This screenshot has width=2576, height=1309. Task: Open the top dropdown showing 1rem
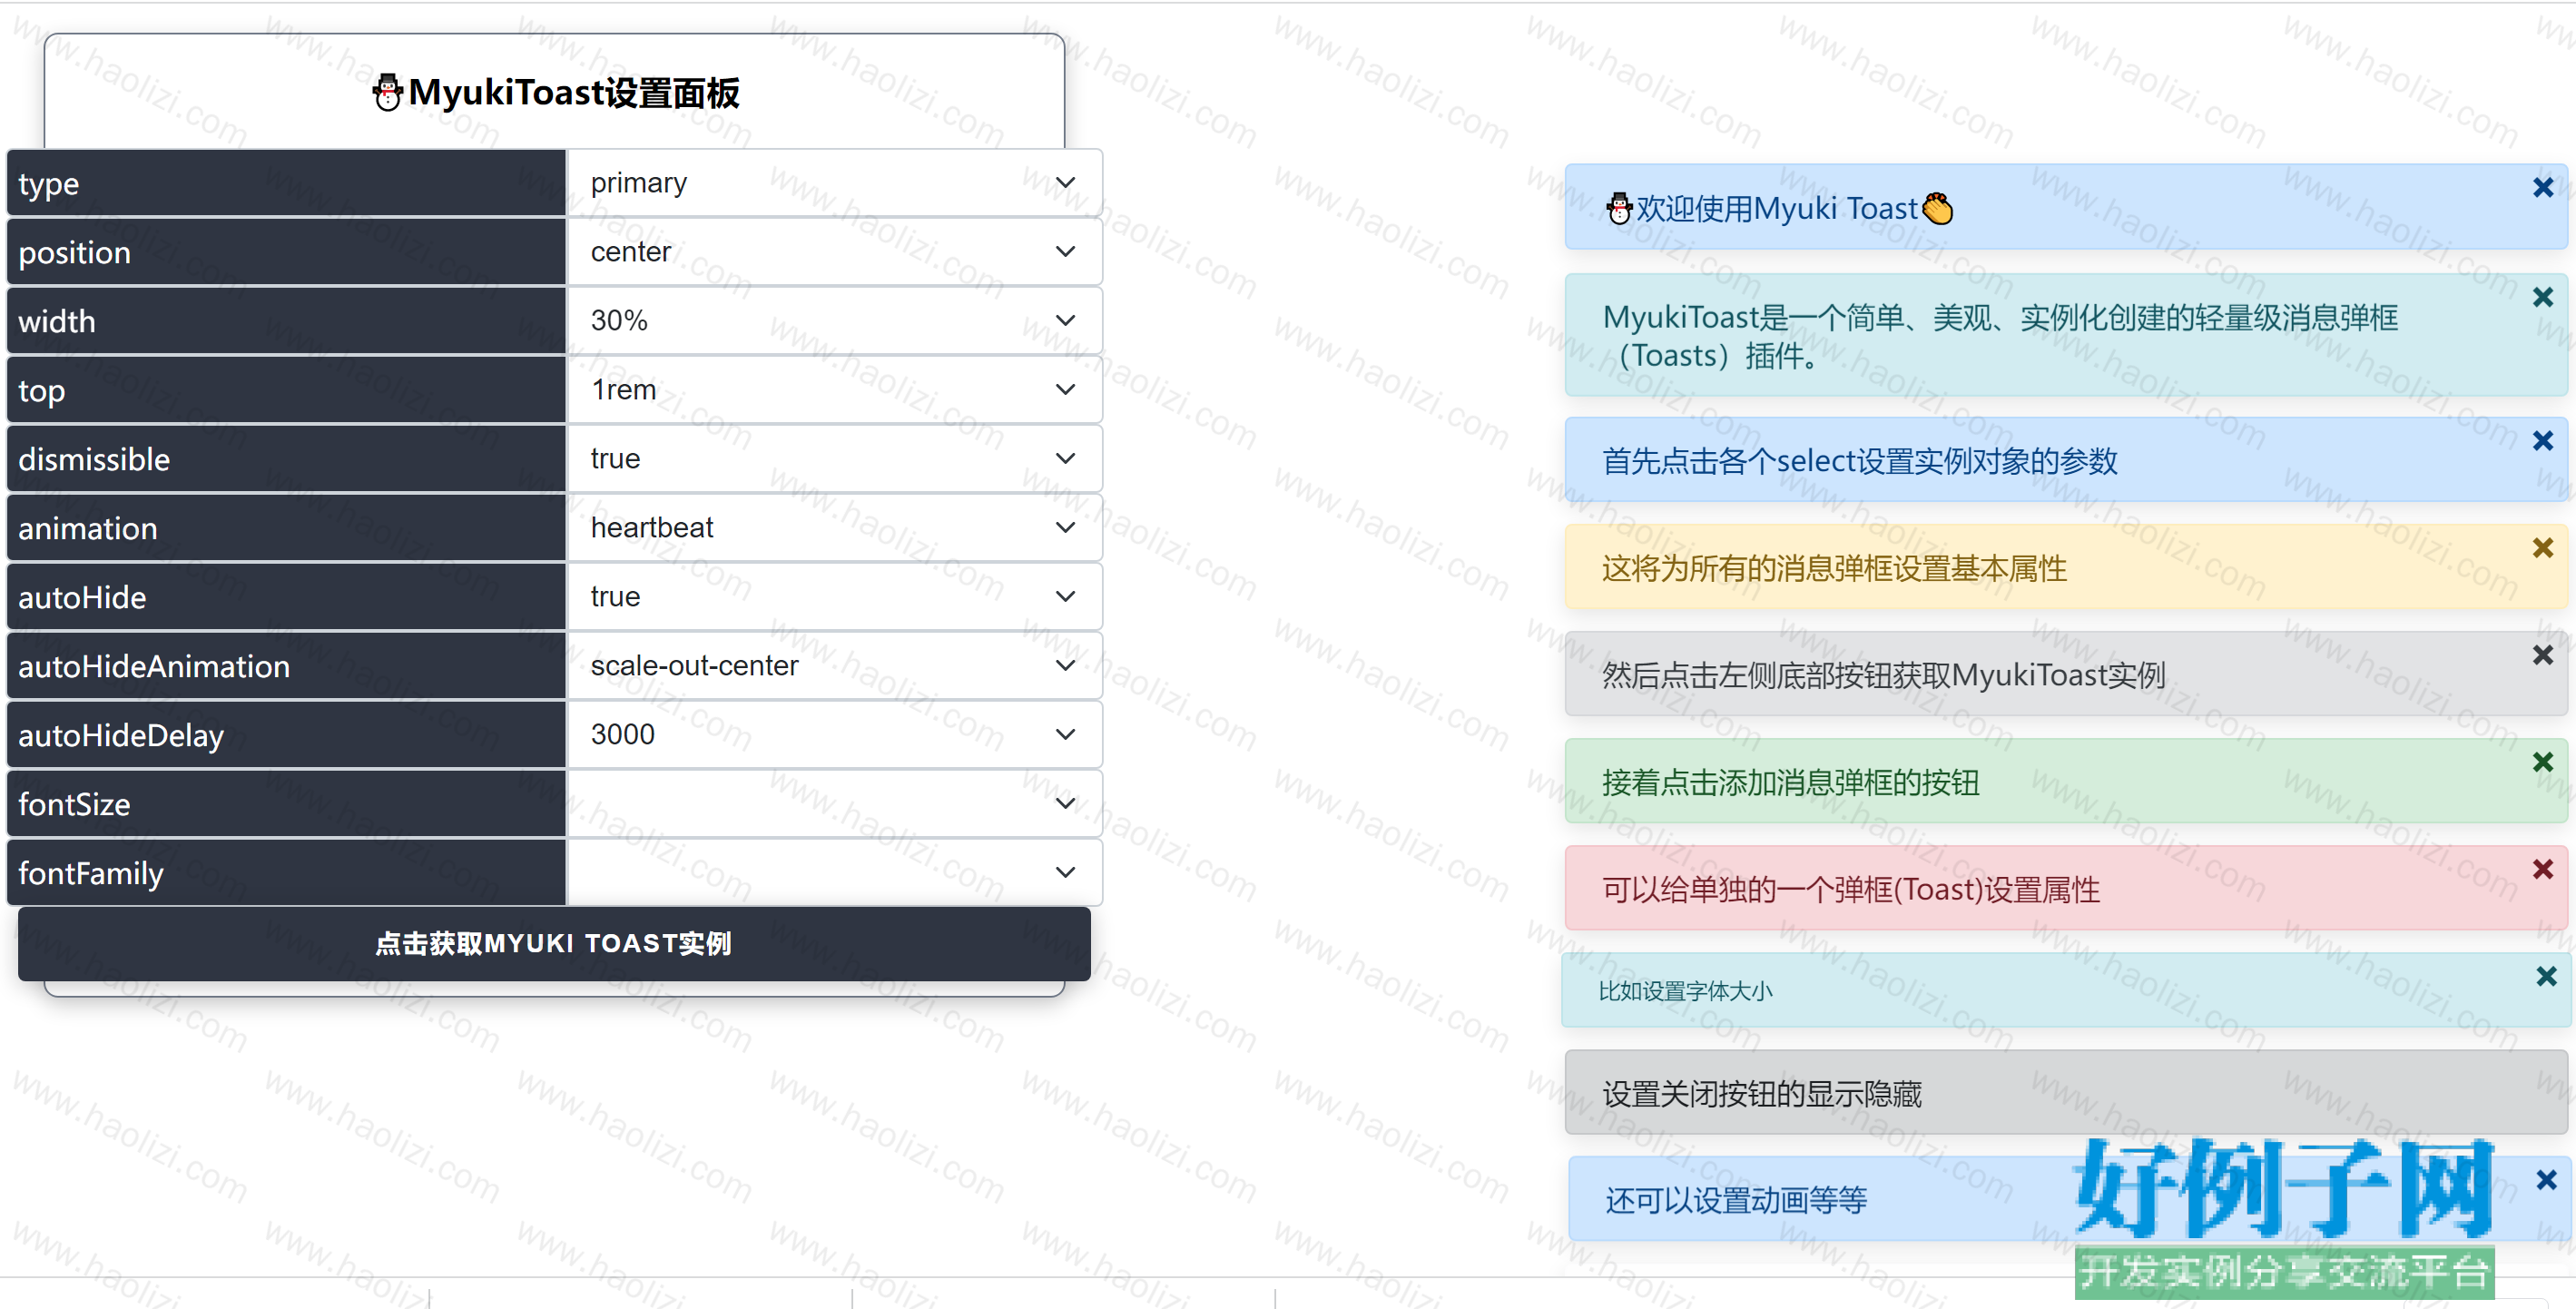(834, 390)
